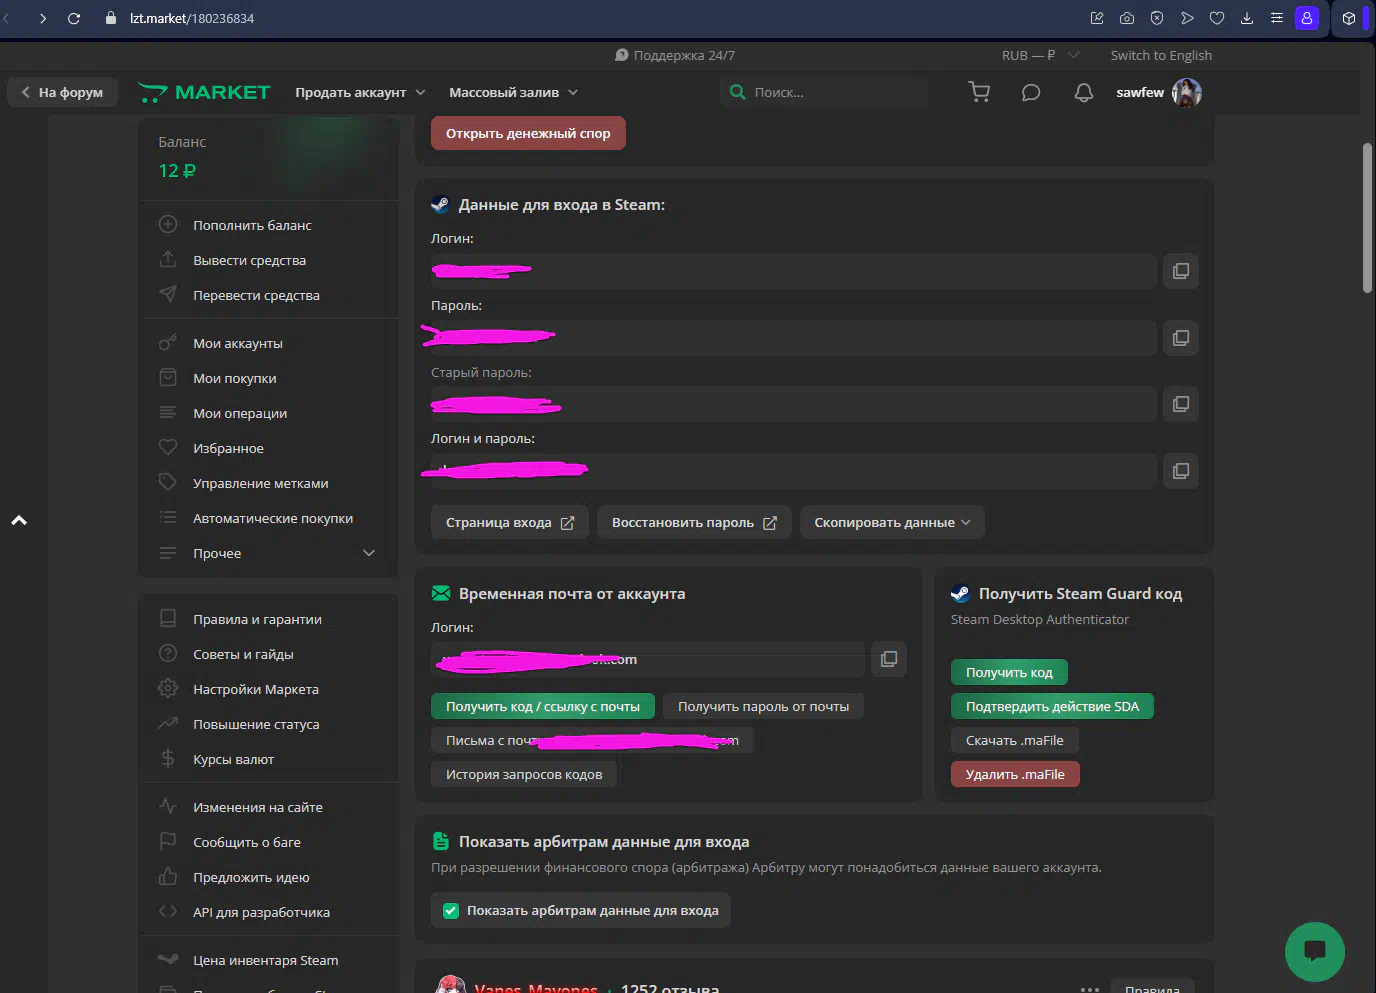Click Восстановить пароль button
The width and height of the screenshot is (1376, 993).
[694, 522]
